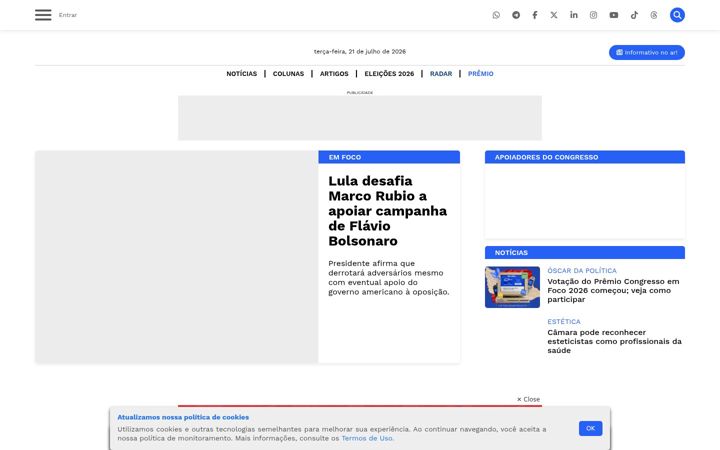Click the date terça-feira, 21 de julho
720x450 pixels.
[x=360, y=51]
